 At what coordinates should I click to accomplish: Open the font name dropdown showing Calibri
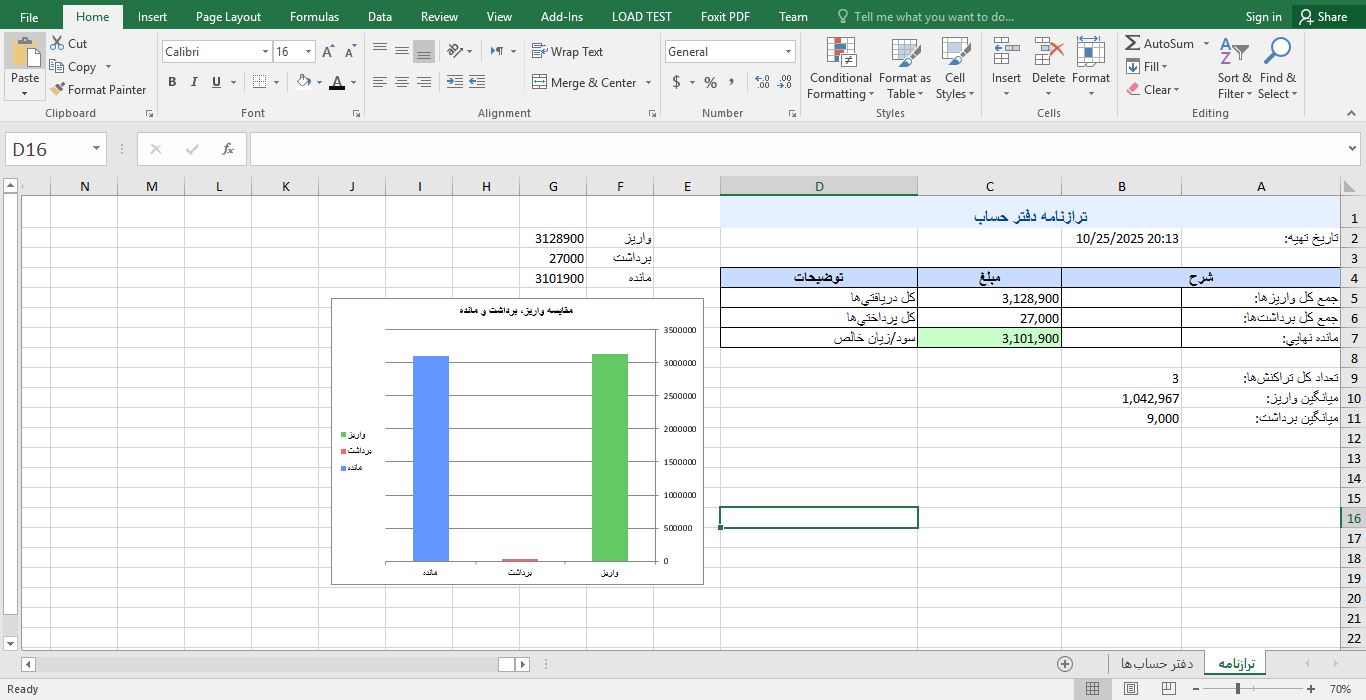[265, 52]
